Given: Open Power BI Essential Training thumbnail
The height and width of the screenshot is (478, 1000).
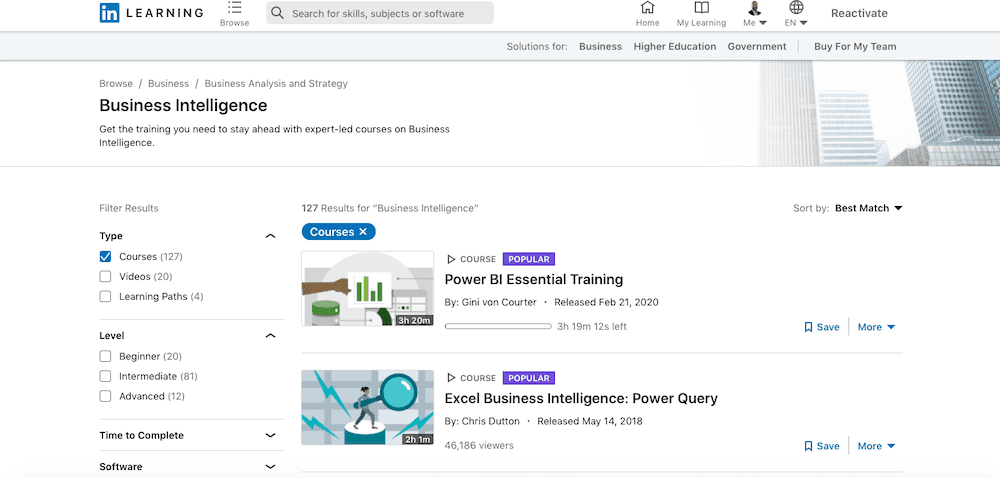Looking at the screenshot, I should click(x=367, y=288).
